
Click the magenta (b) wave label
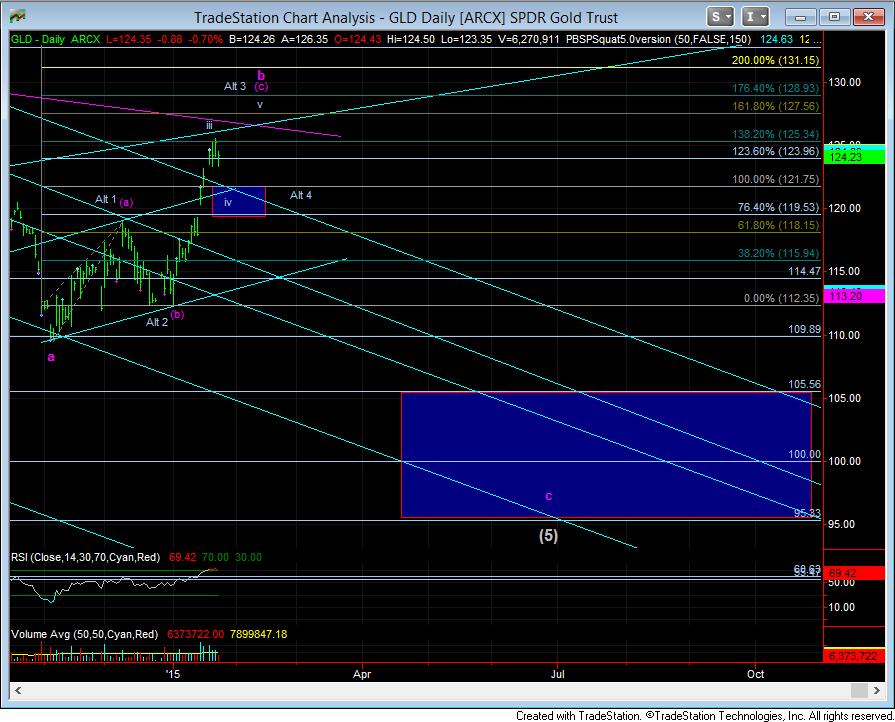coord(177,314)
